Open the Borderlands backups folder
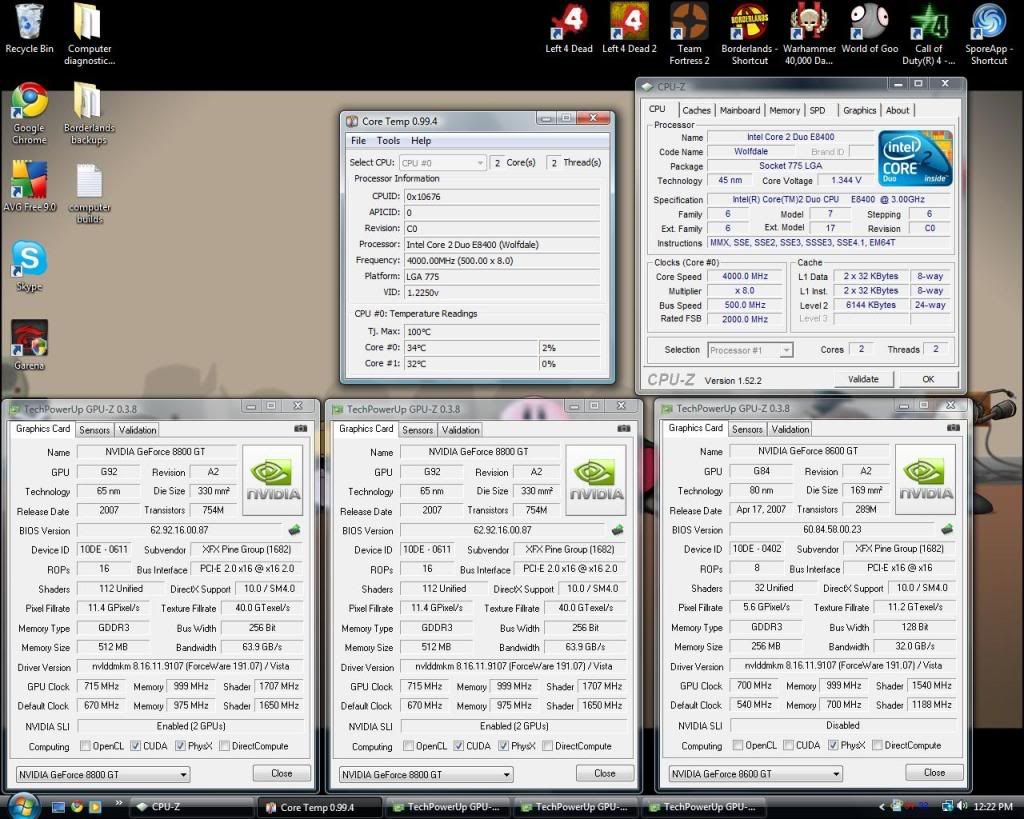The height and width of the screenshot is (819, 1024). 89,113
